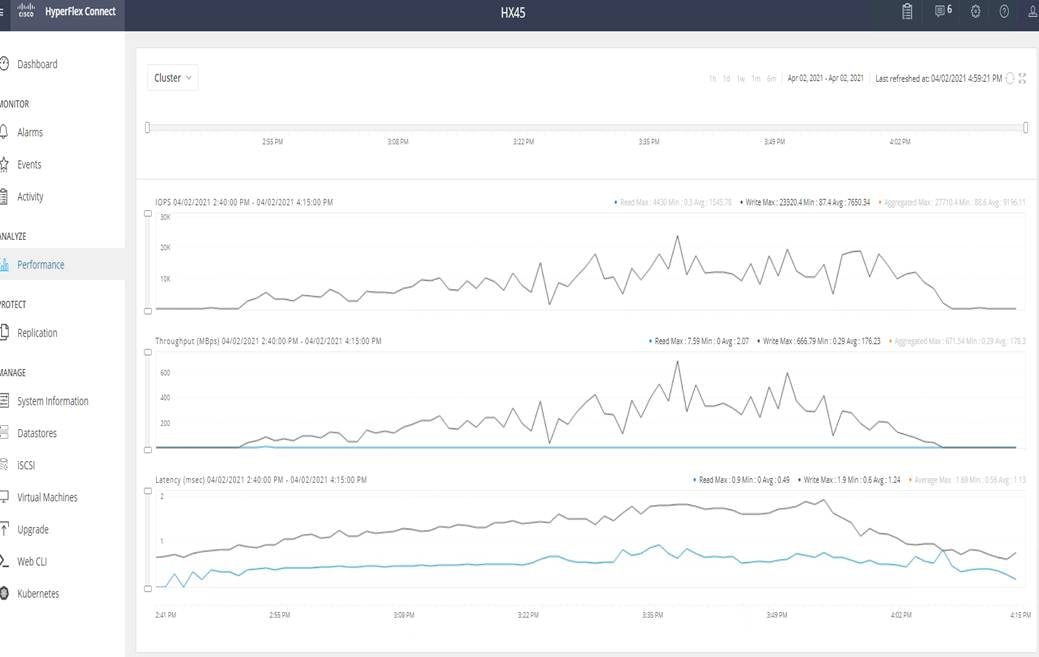Image resolution: width=1039 pixels, height=657 pixels.
Task: Click the Virtual Machines monitor icon
Action: pos(4,497)
